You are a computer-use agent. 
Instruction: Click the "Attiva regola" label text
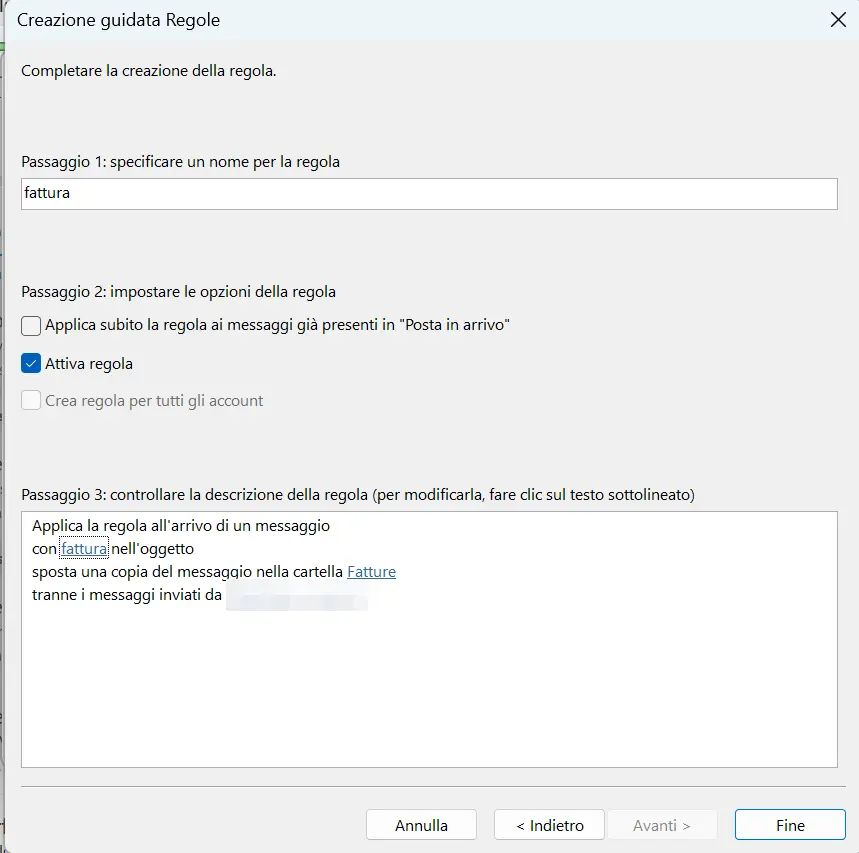pyautogui.click(x=87, y=363)
